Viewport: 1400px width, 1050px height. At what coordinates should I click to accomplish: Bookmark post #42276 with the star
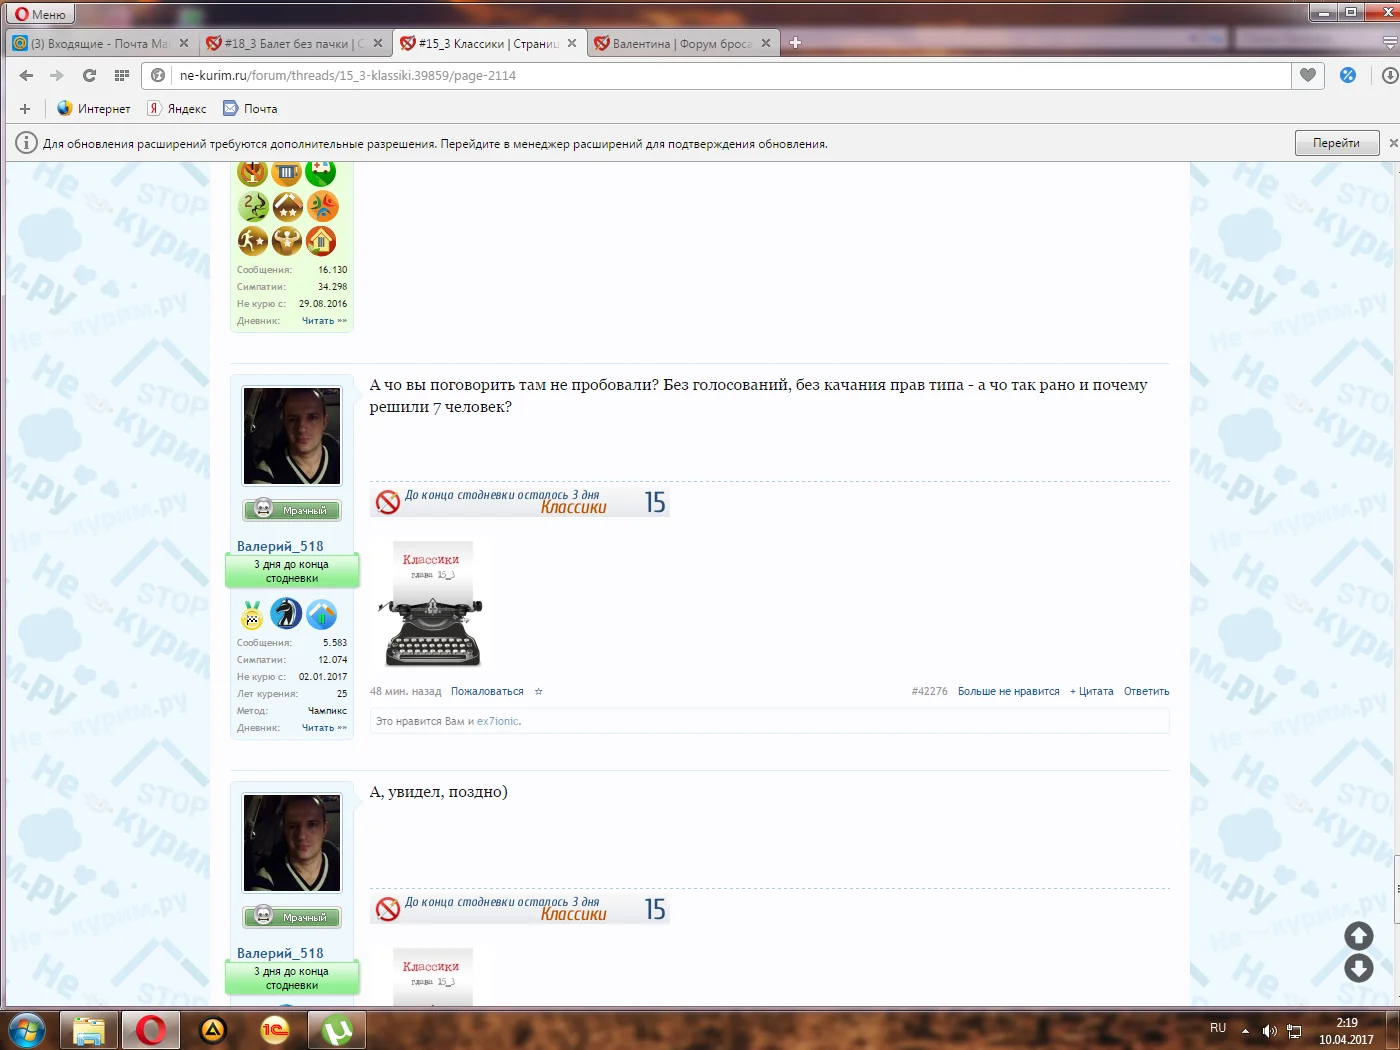(x=538, y=691)
